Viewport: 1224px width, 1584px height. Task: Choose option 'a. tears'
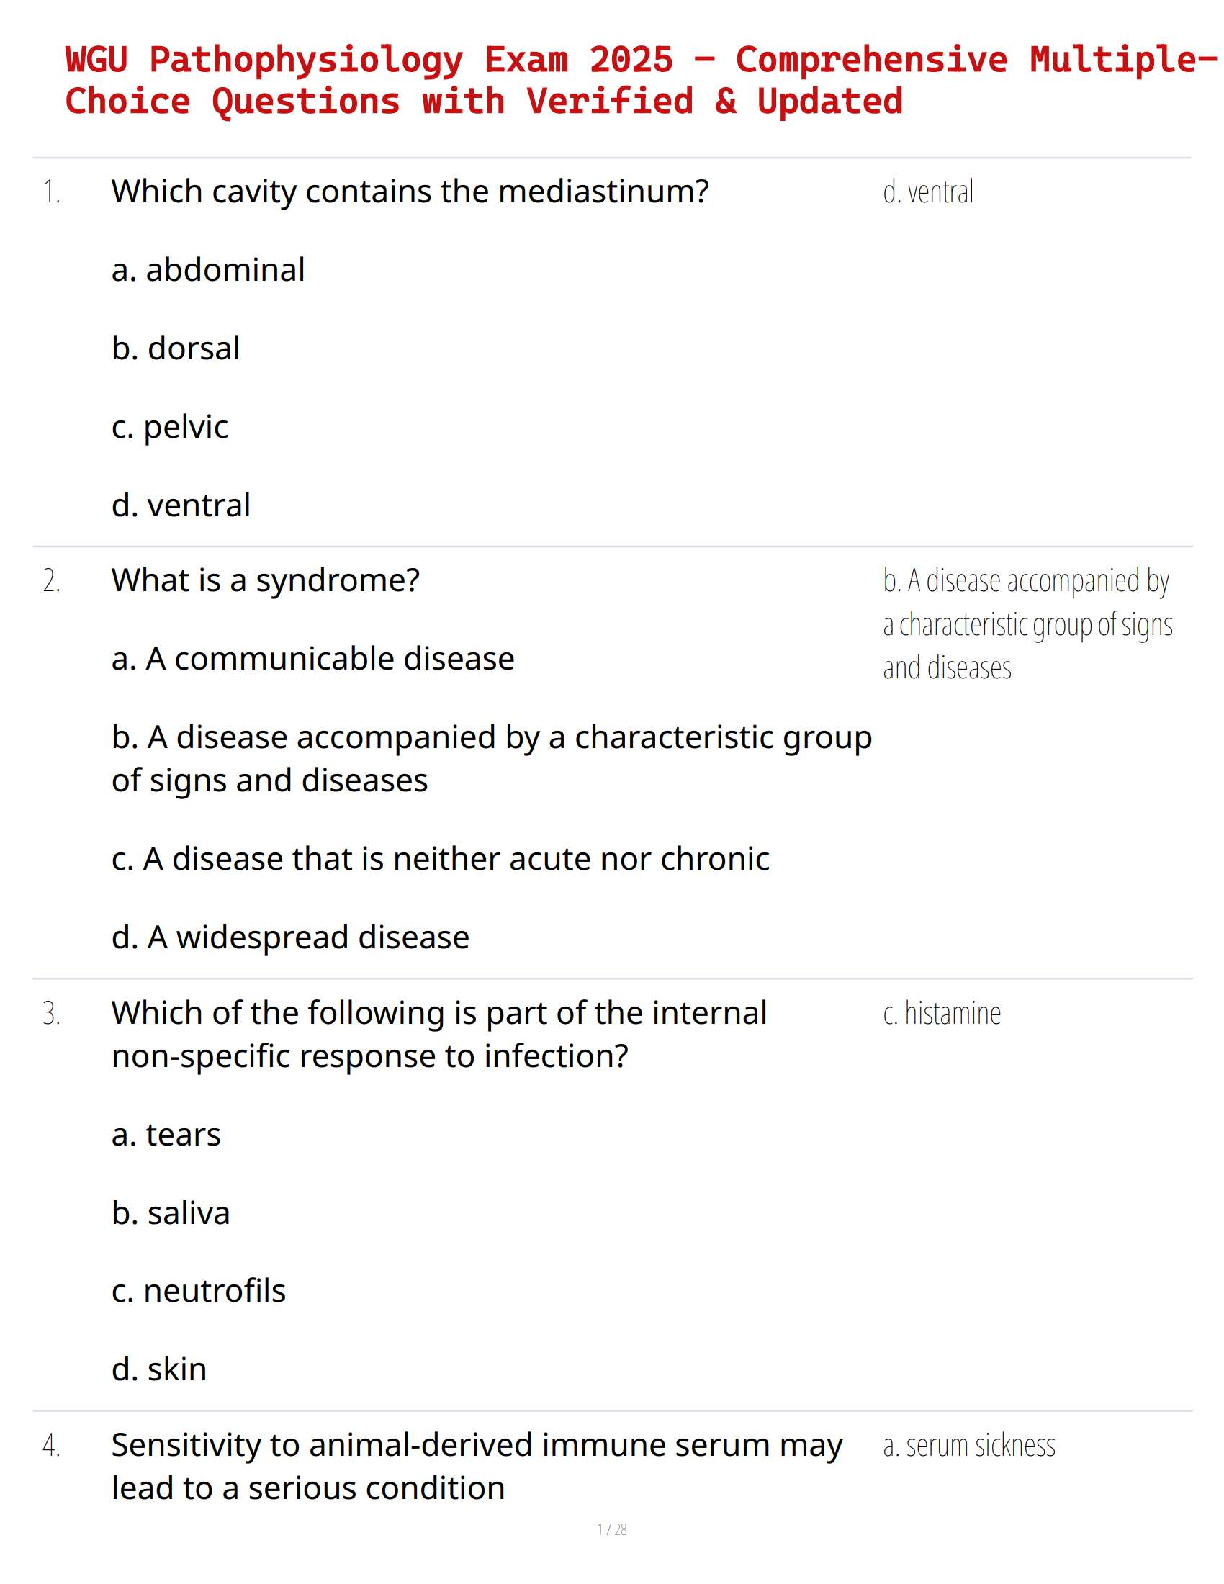pos(166,1135)
